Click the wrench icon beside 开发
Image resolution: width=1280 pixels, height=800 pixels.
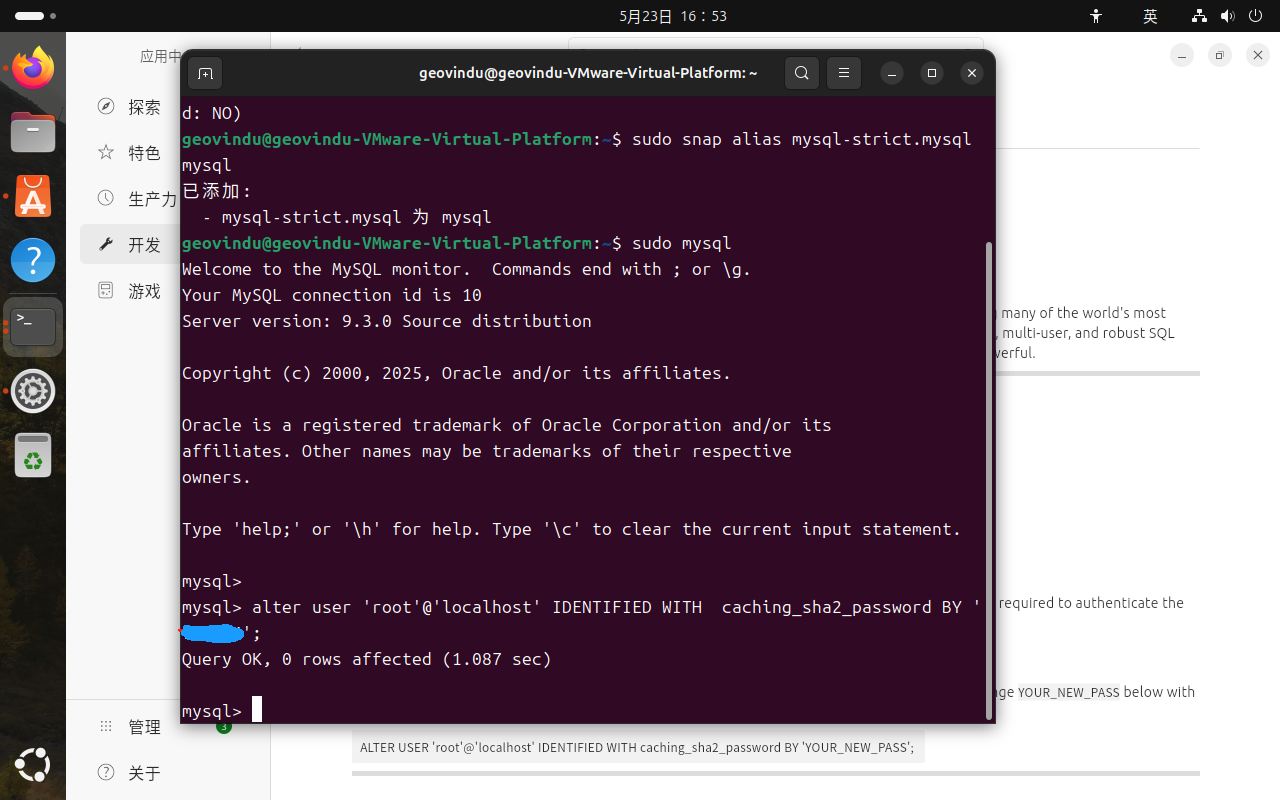point(106,244)
